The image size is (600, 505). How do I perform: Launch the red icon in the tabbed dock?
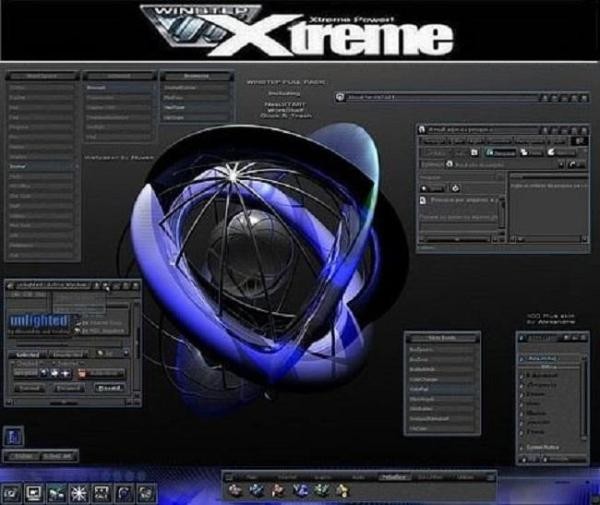click(x=278, y=490)
